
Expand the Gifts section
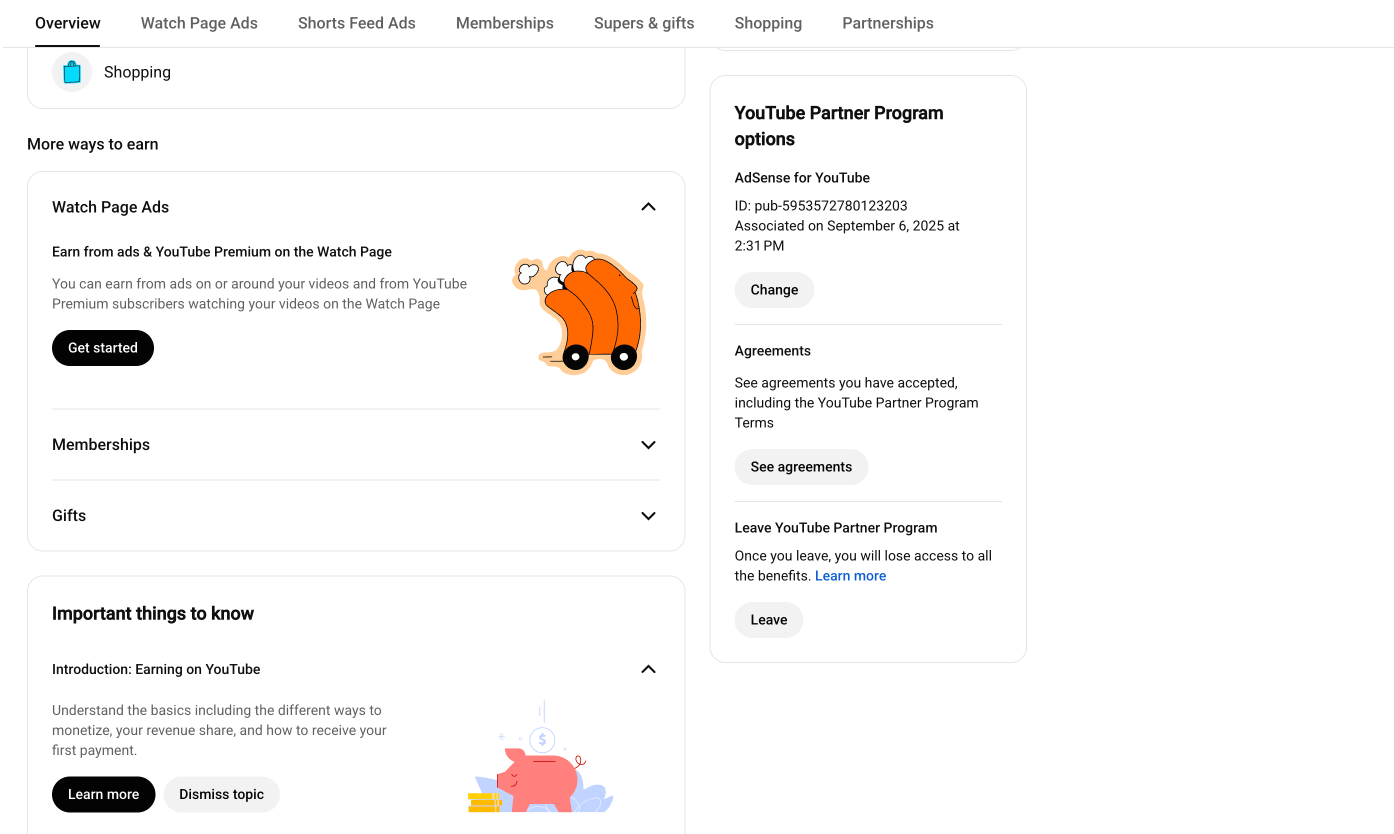point(648,516)
